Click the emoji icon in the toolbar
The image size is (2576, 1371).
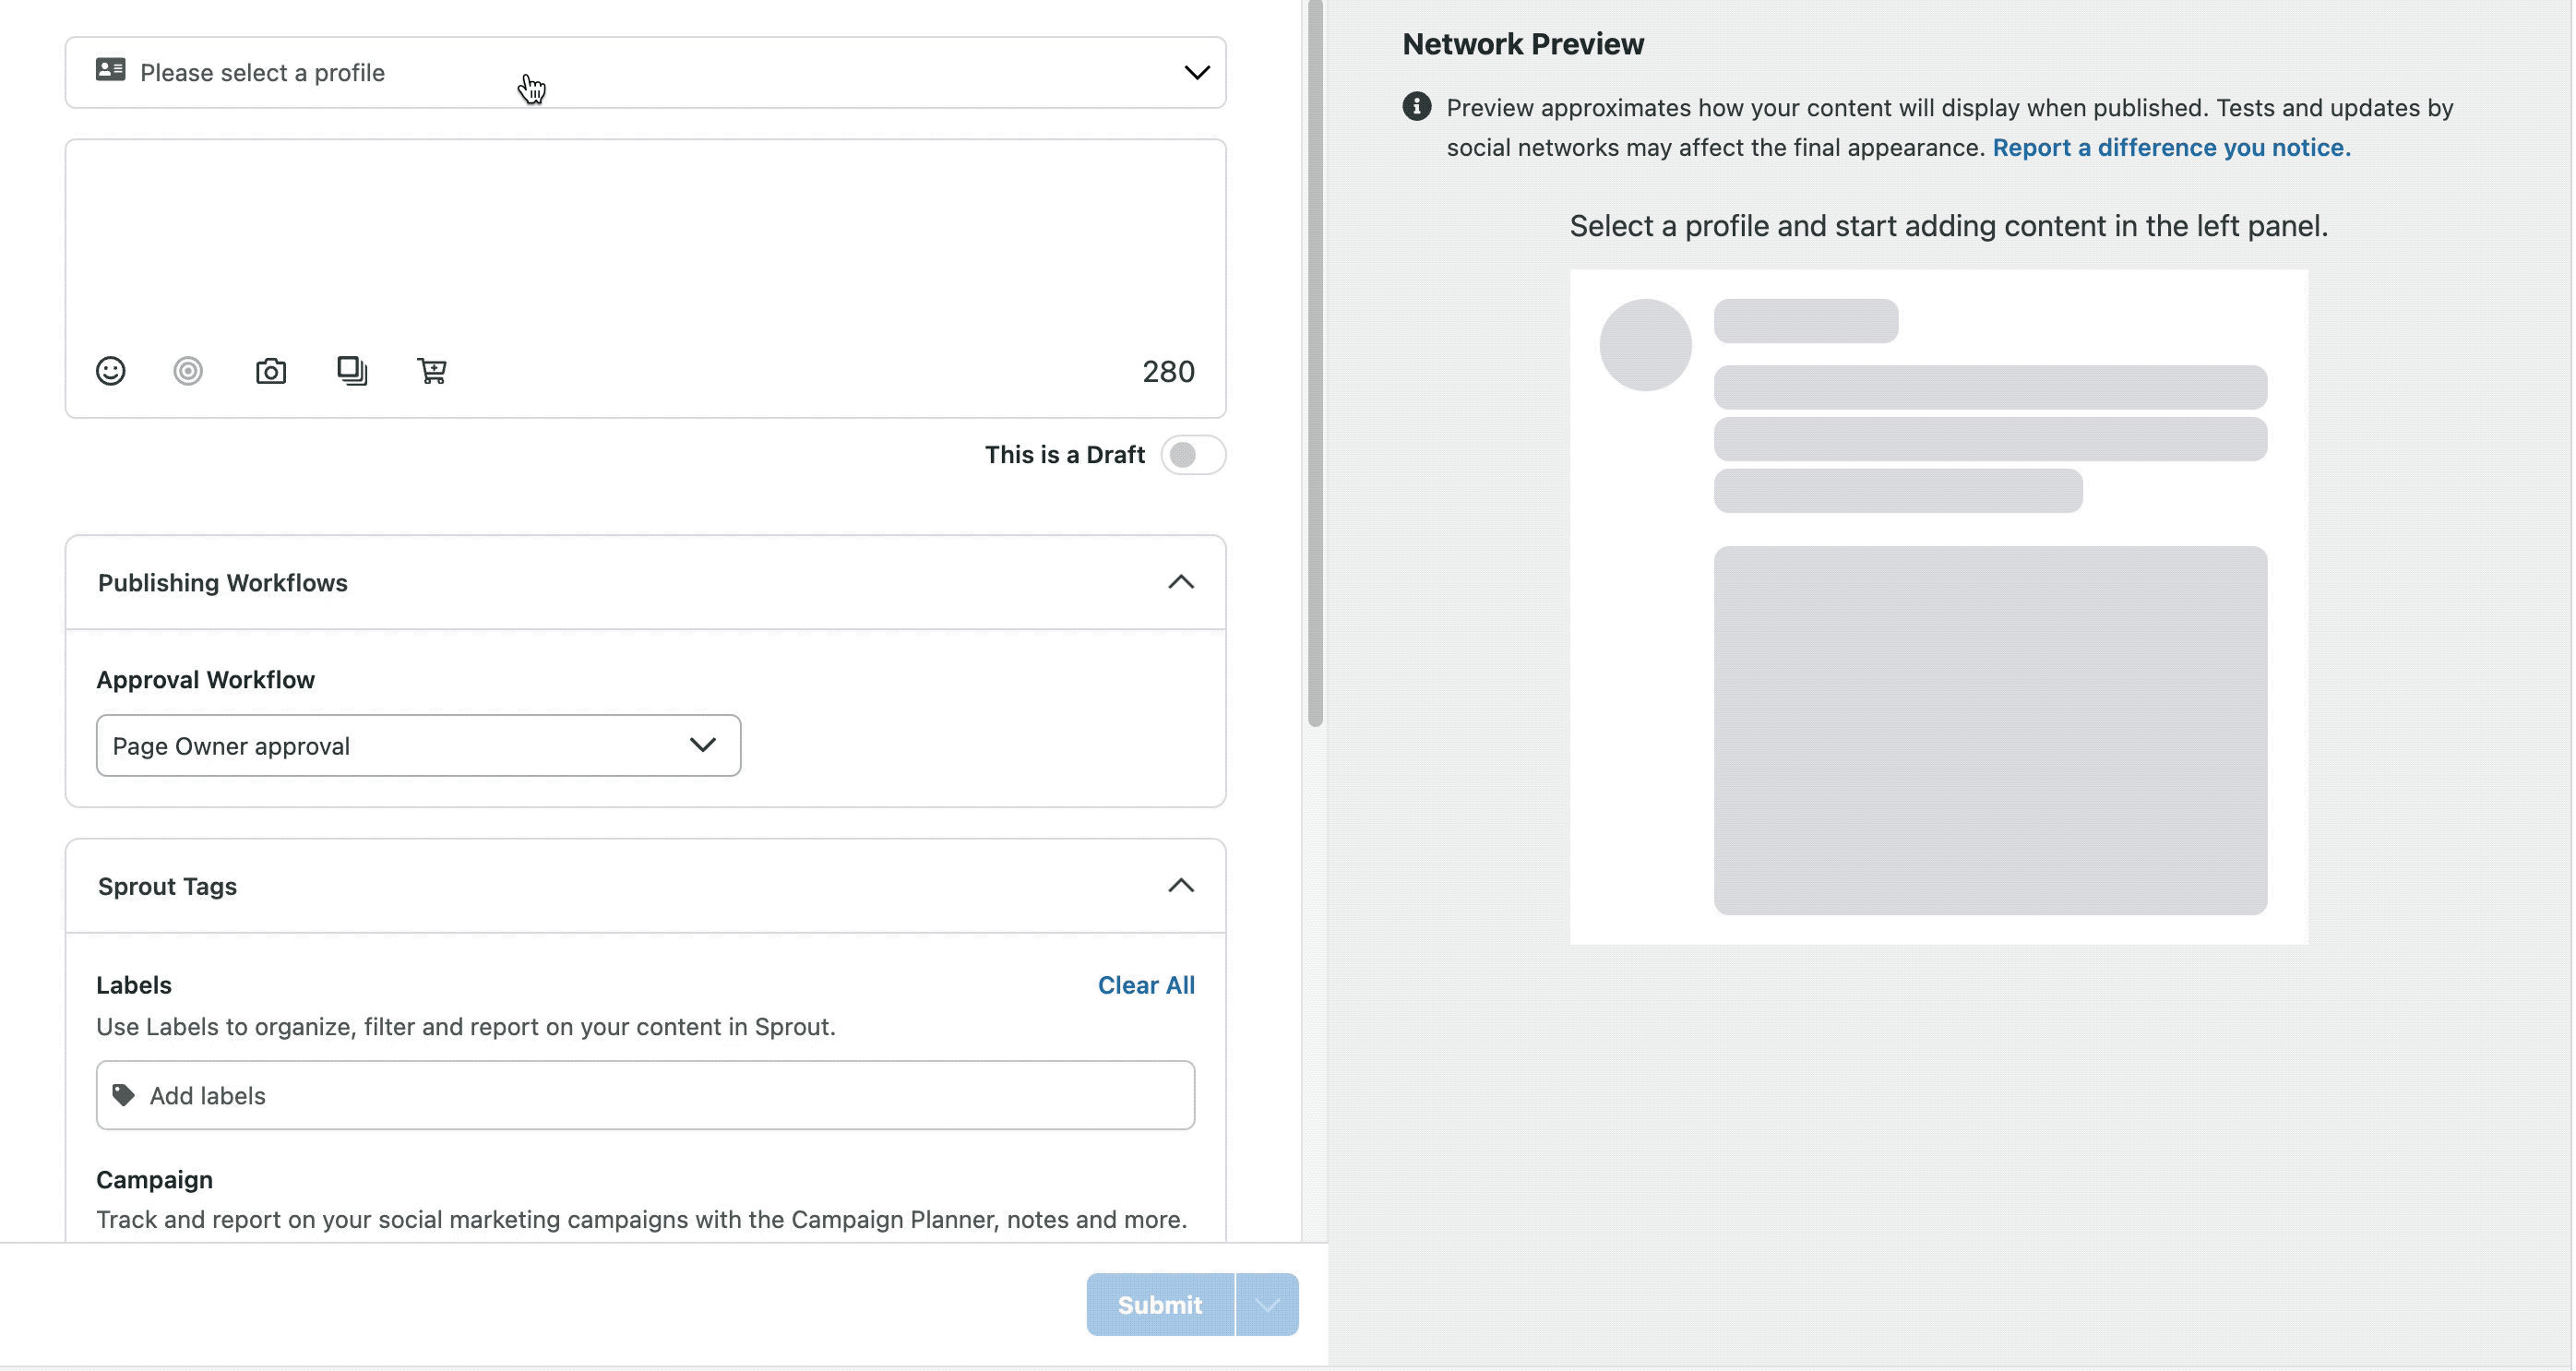click(111, 371)
